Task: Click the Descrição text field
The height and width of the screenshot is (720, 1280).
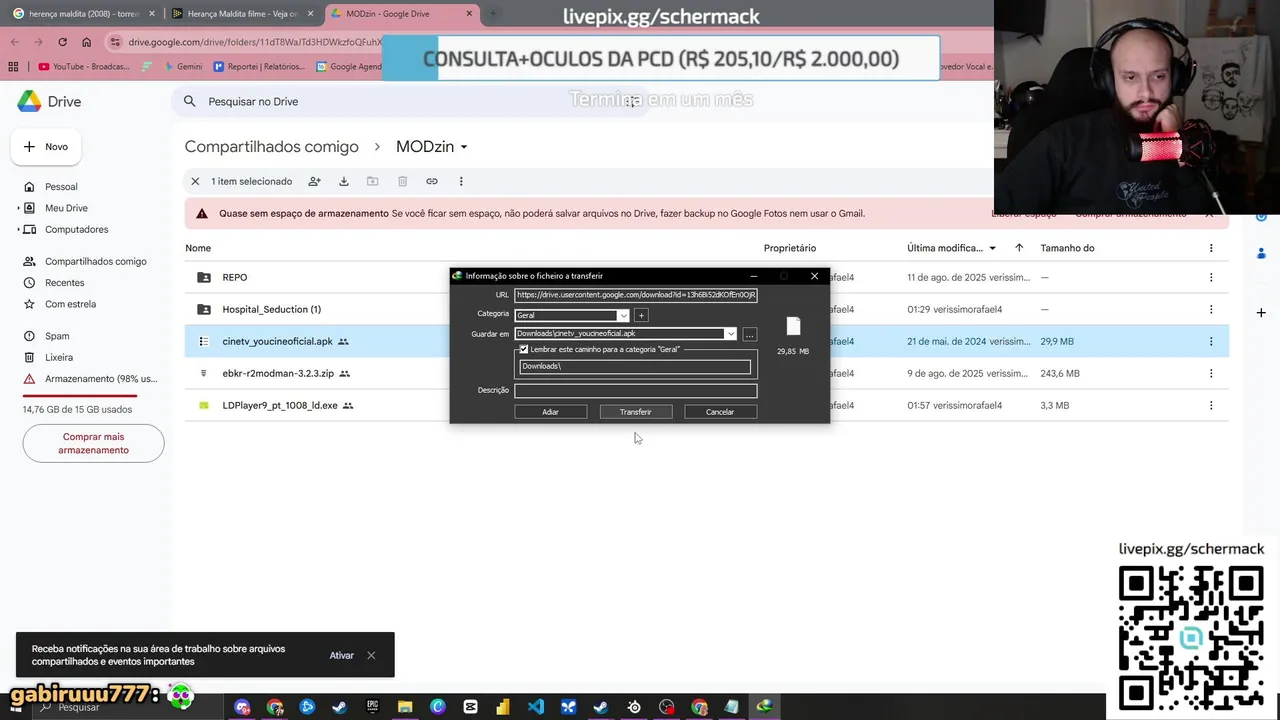Action: point(636,390)
